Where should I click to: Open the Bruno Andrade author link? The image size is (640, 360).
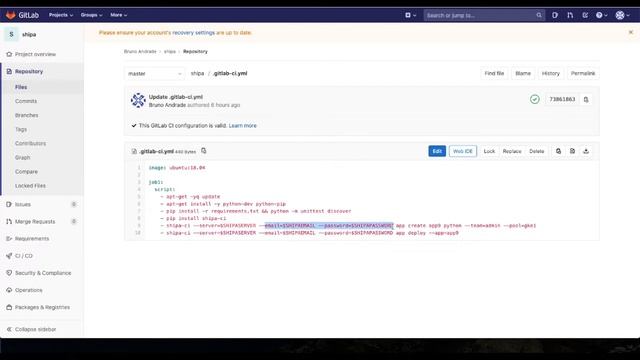pyautogui.click(x=167, y=105)
